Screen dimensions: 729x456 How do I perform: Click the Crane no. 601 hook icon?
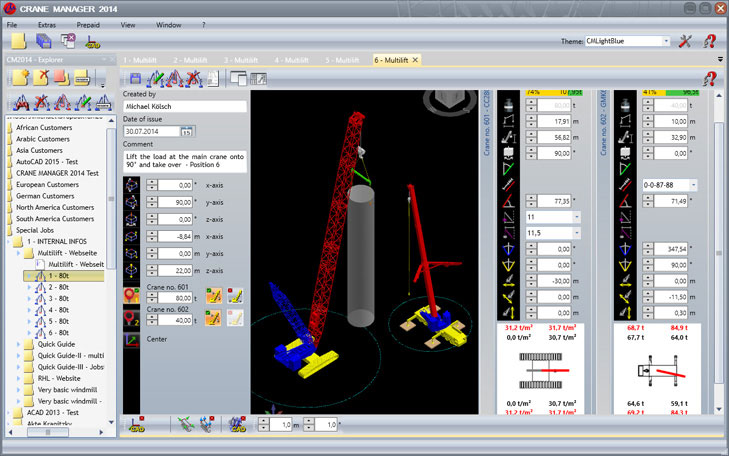(132, 295)
